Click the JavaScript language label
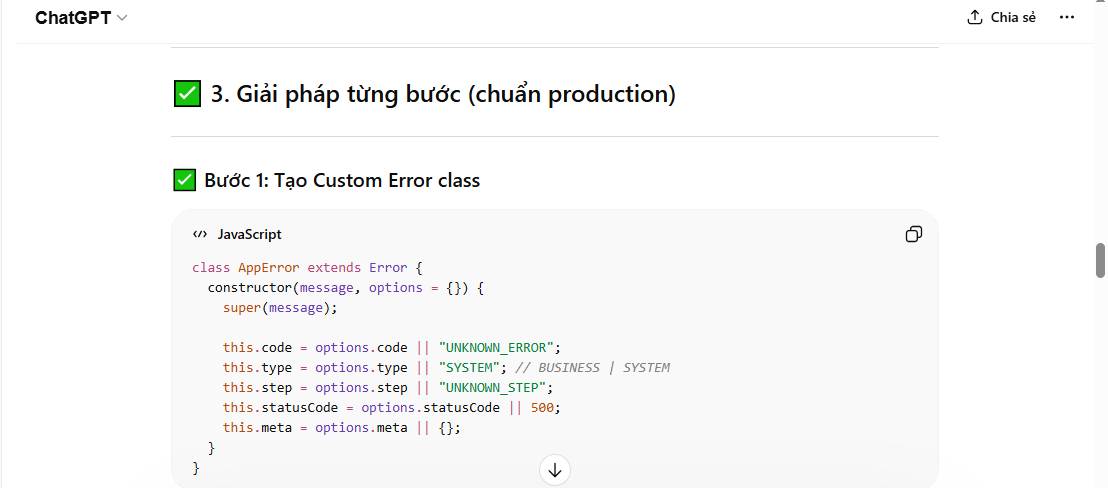 (x=249, y=234)
